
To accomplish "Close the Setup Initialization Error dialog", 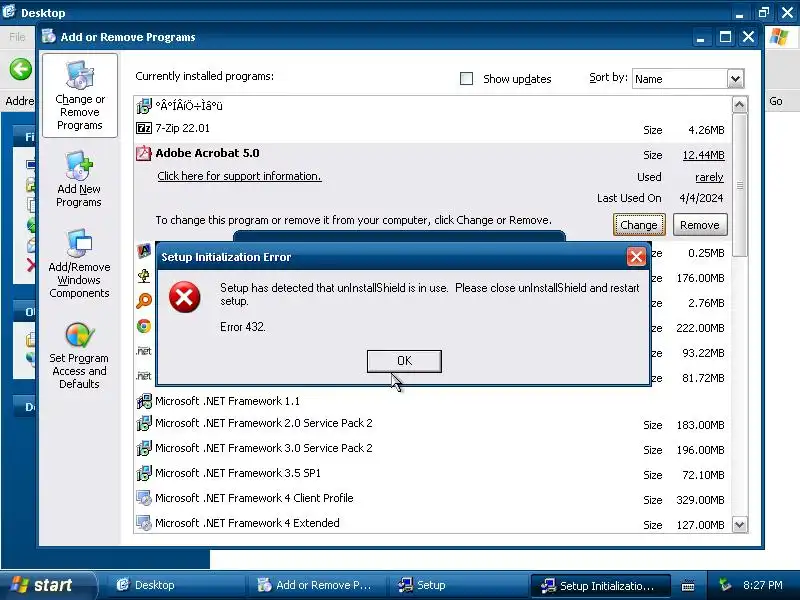I will [636, 257].
